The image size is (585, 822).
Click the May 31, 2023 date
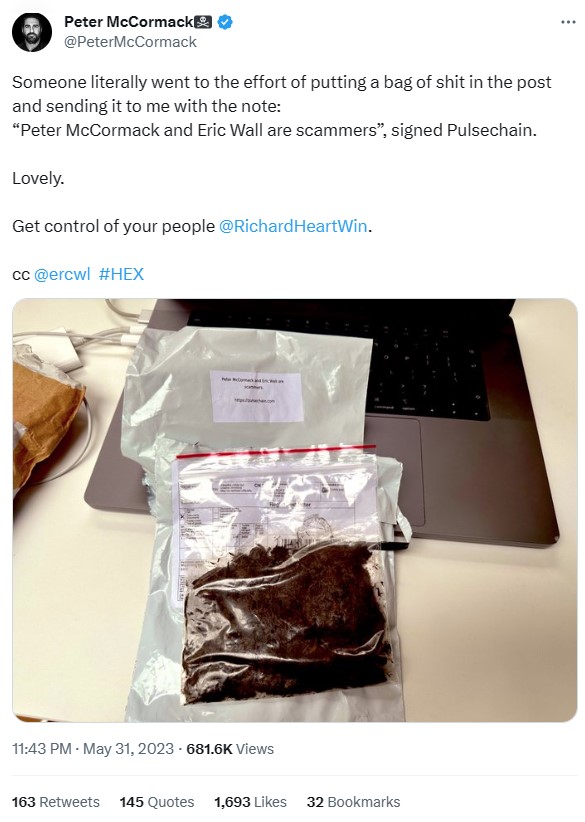128,749
